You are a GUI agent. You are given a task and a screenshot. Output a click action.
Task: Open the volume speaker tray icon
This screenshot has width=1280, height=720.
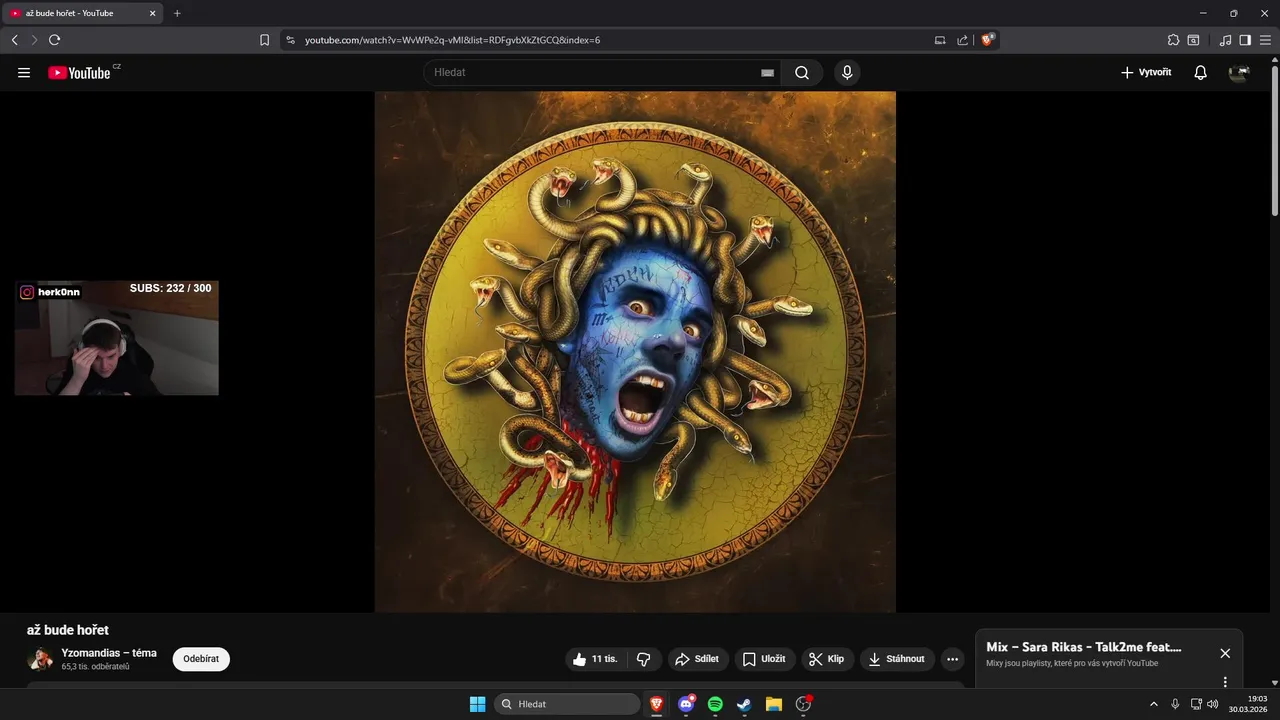[x=1213, y=704]
